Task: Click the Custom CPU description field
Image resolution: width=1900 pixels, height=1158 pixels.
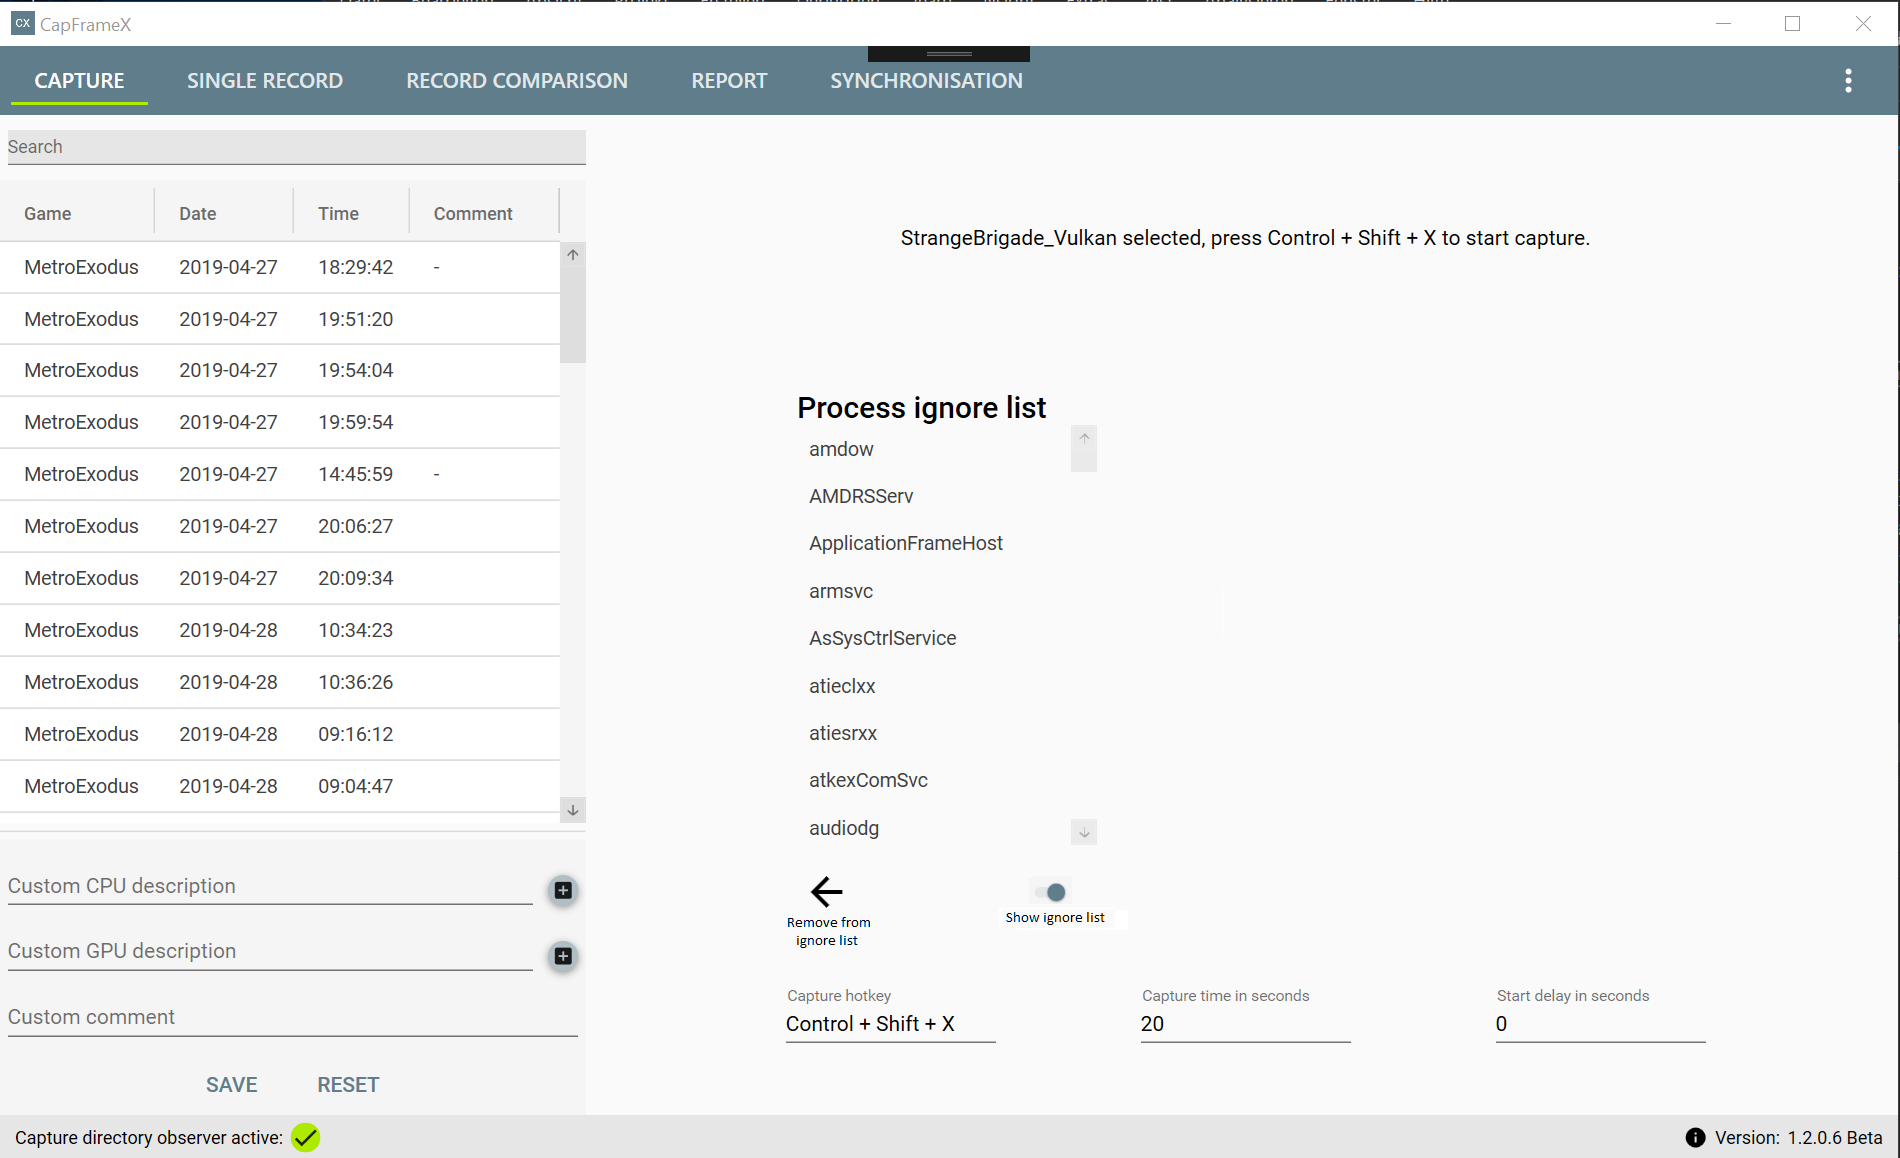Action: point(270,886)
